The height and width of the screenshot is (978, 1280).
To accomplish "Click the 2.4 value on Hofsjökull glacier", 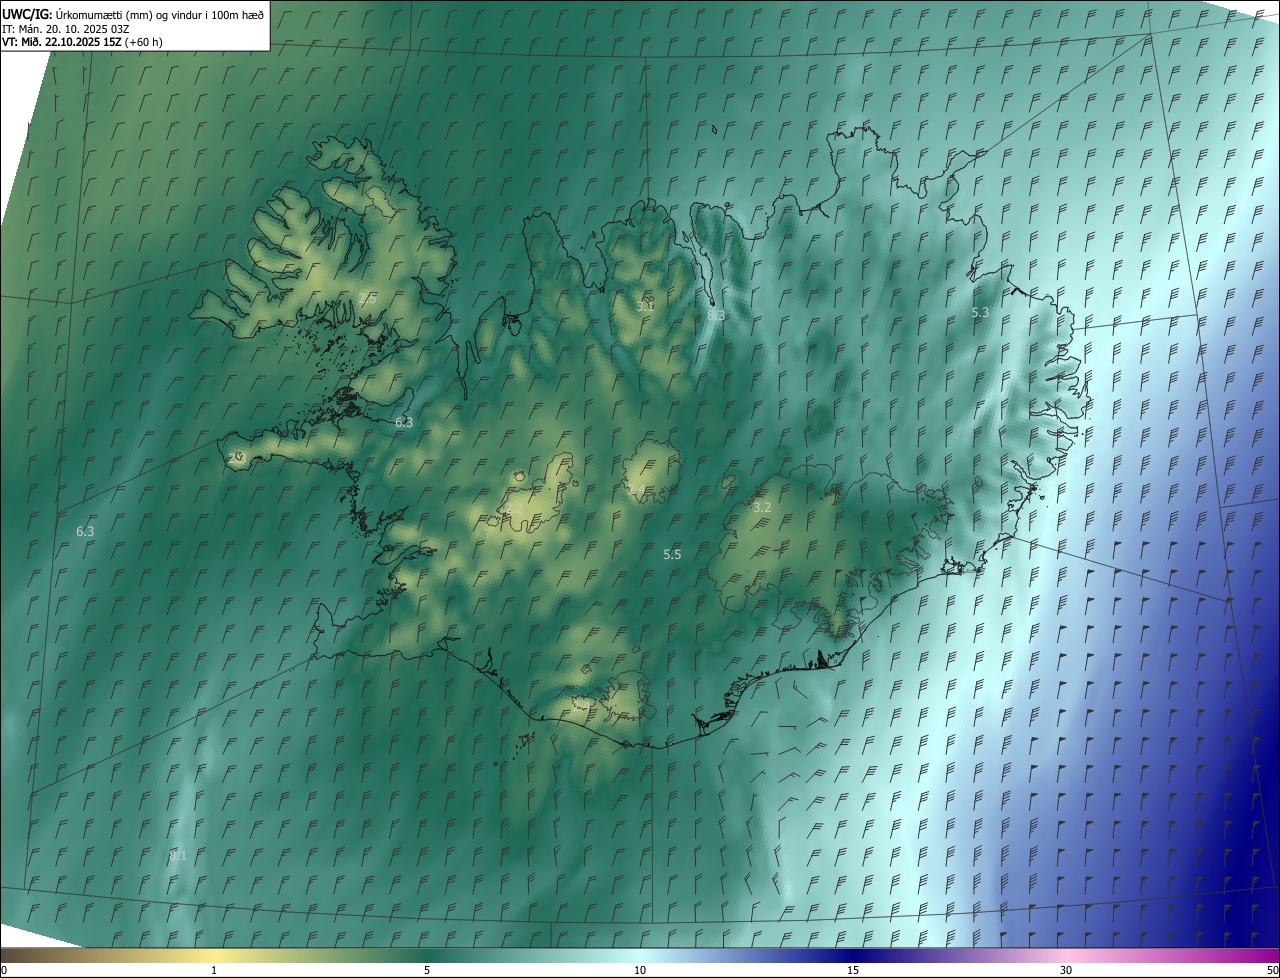I will (636, 489).
